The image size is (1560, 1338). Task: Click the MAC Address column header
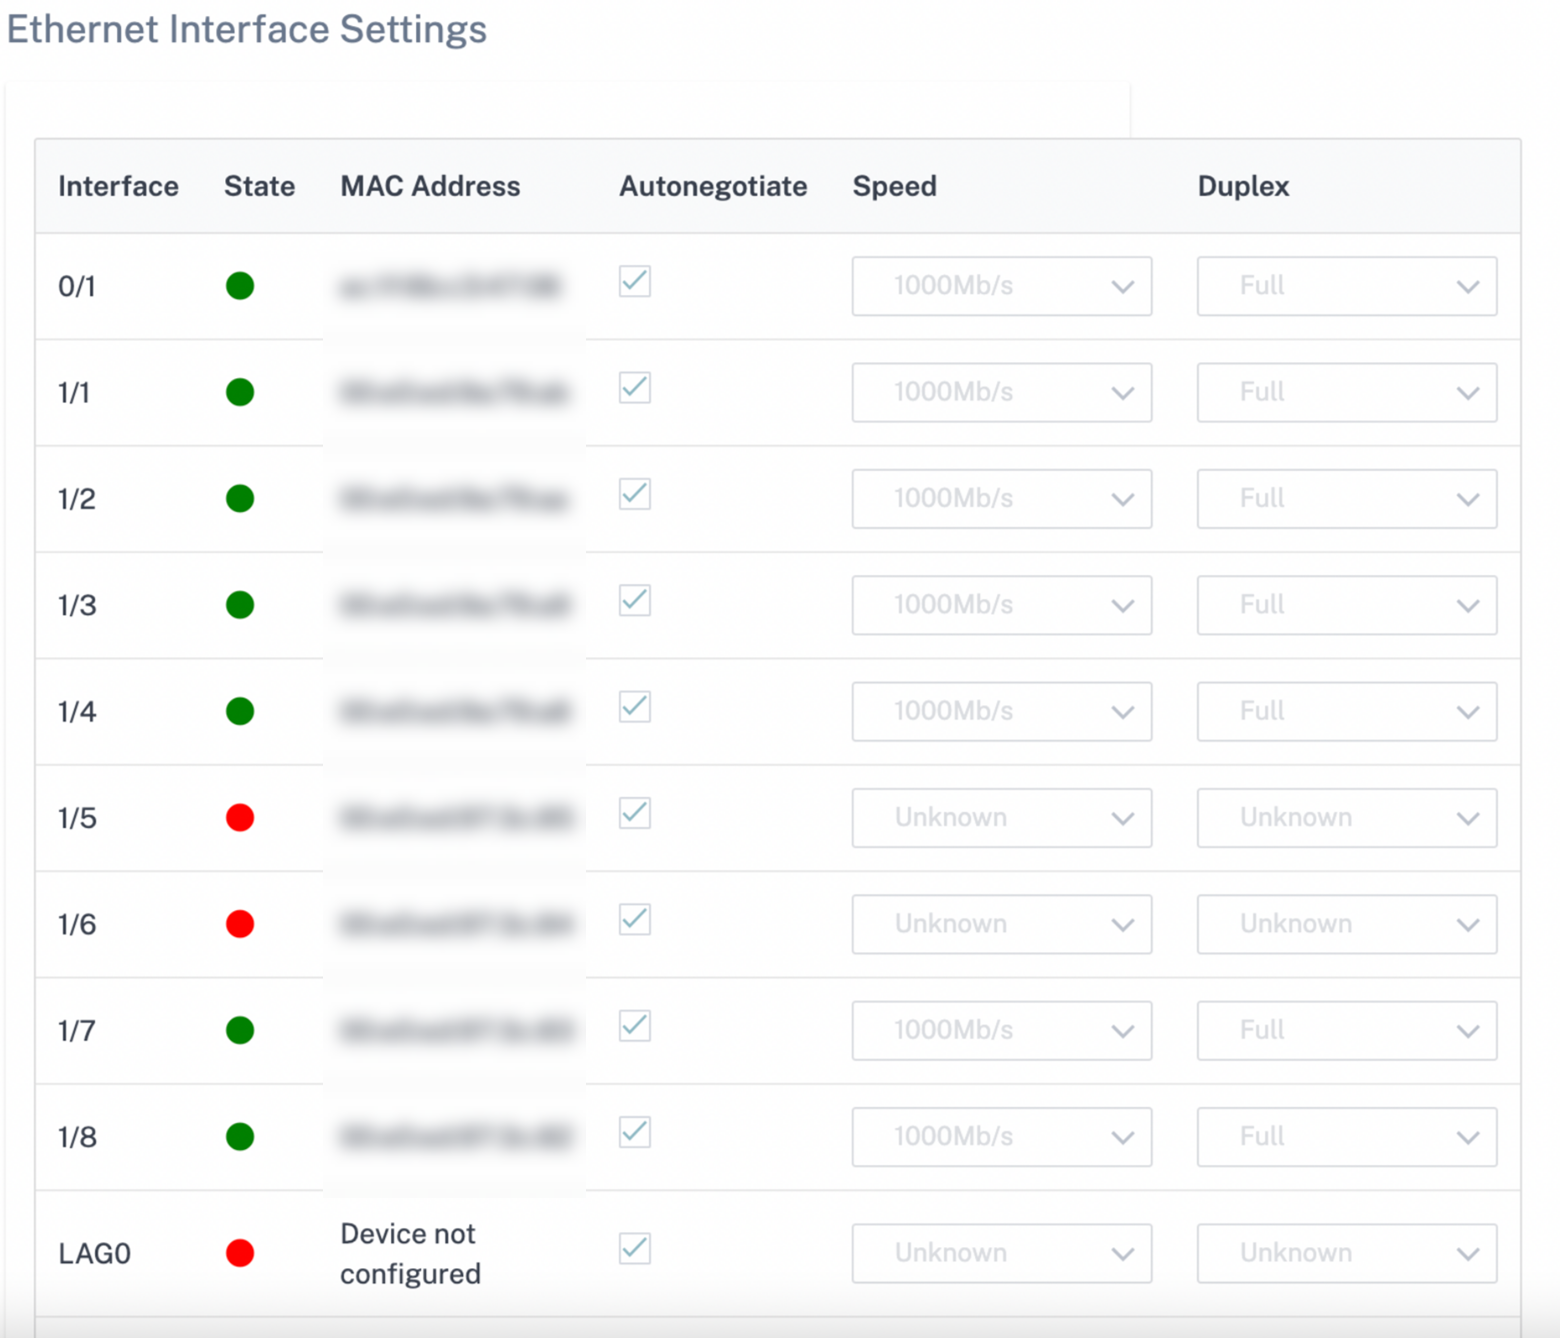pos(430,186)
